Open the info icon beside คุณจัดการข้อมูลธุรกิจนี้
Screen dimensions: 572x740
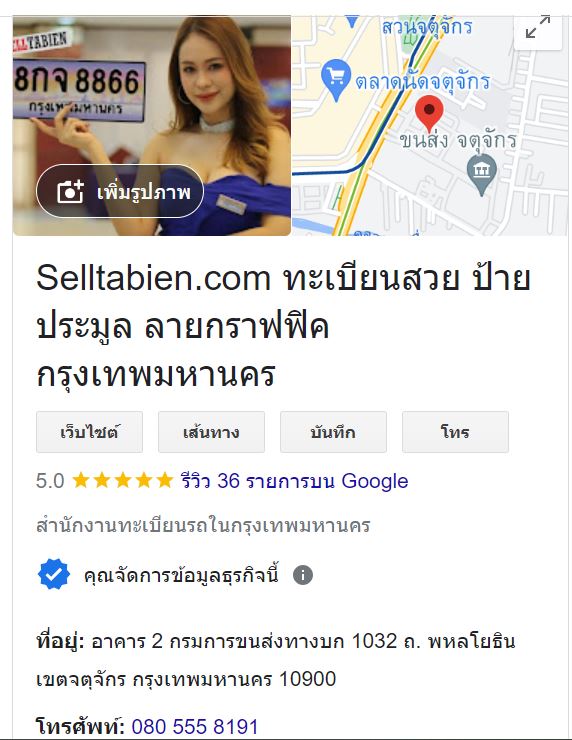pos(303,575)
